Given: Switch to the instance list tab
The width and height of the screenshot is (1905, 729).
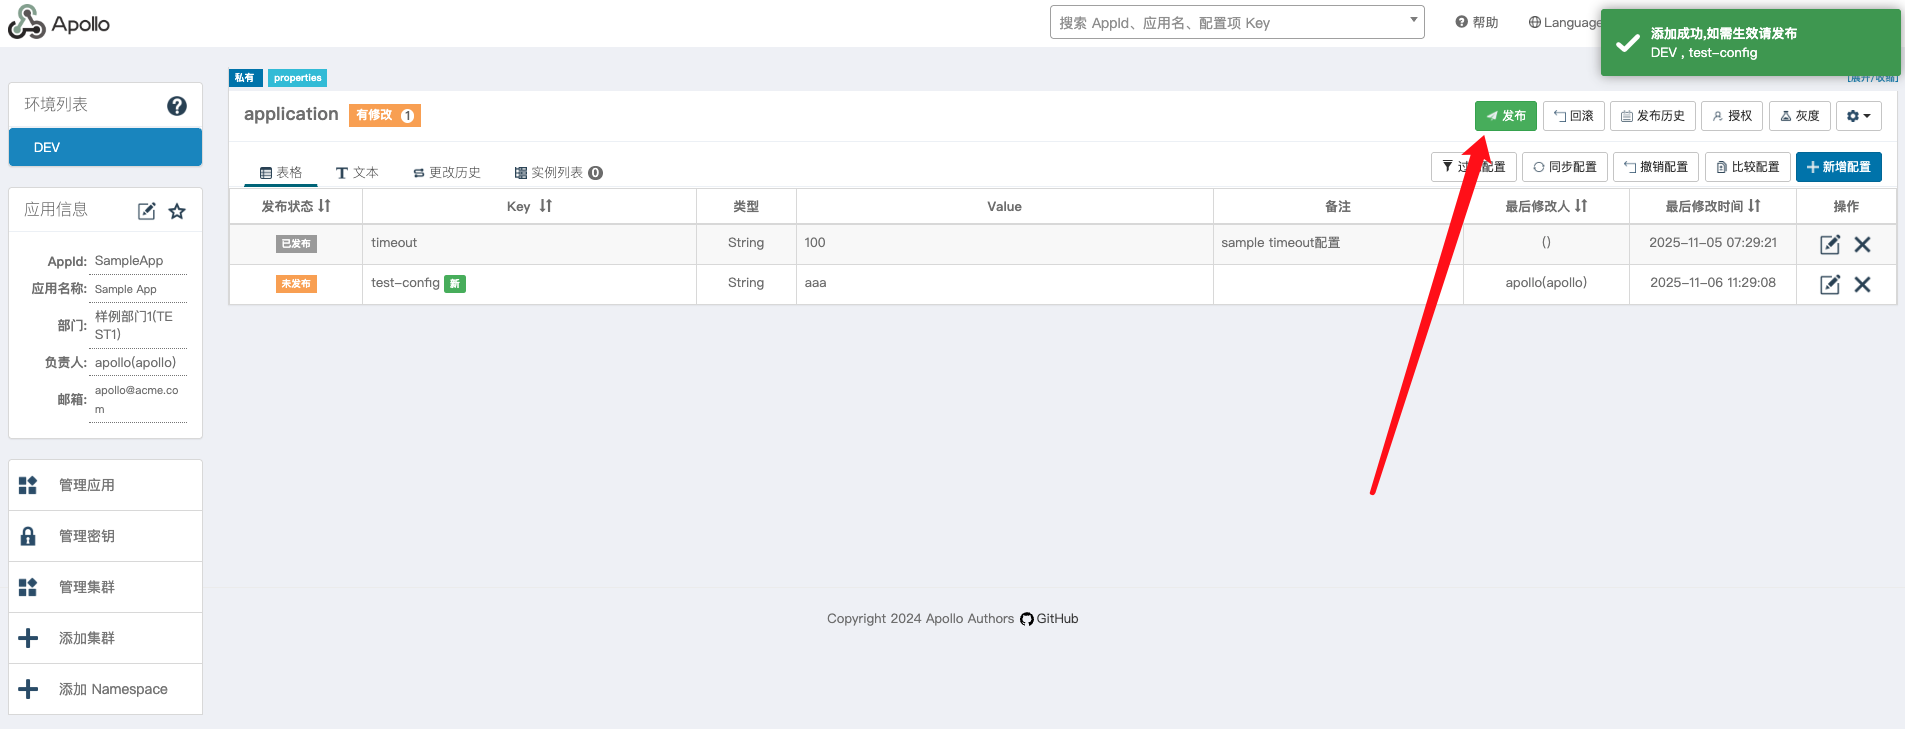Looking at the screenshot, I should pyautogui.click(x=558, y=173).
